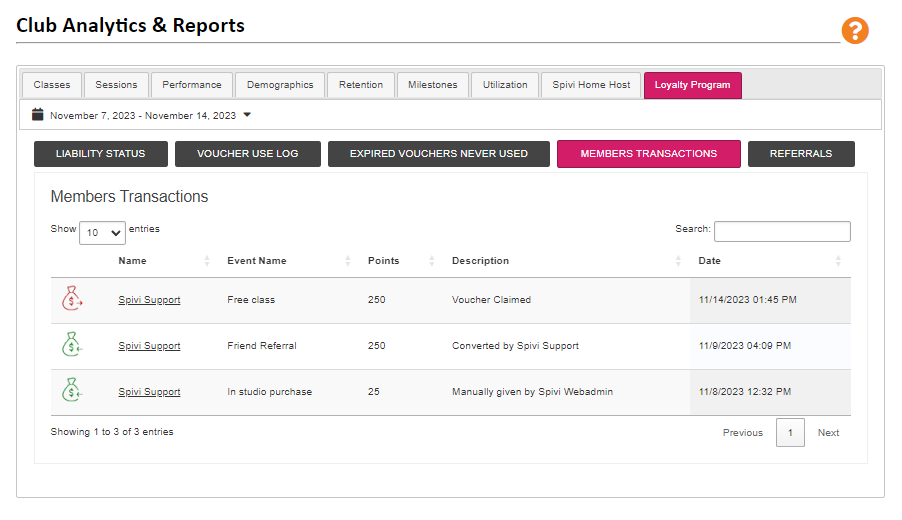Open the Show entries count dropdown
The width and height of the screenshot is (902, 520).
(x=102, y=232)
